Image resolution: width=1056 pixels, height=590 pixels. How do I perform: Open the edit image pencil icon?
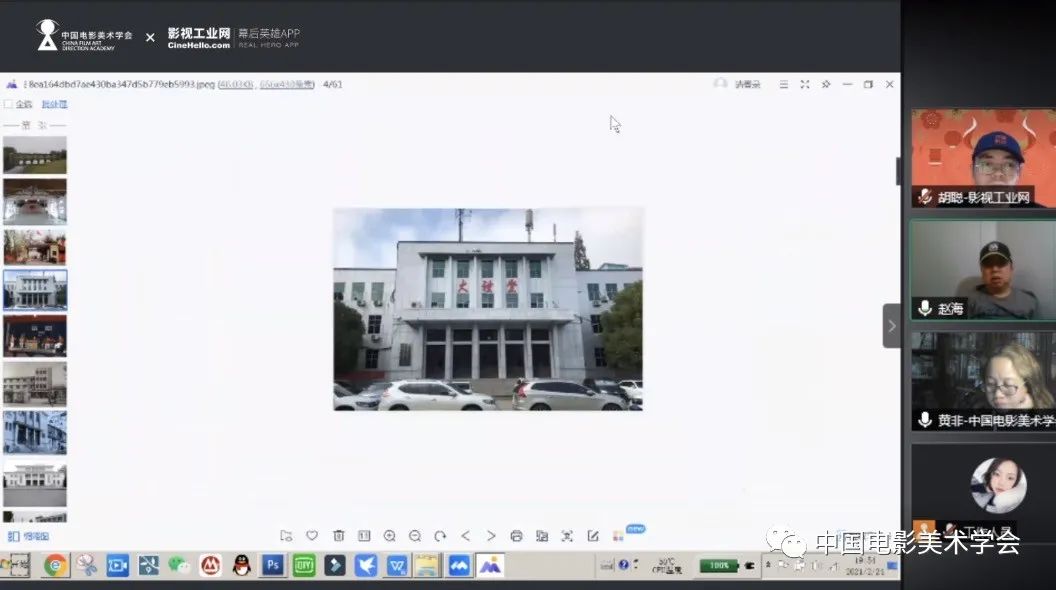[593, 536]
